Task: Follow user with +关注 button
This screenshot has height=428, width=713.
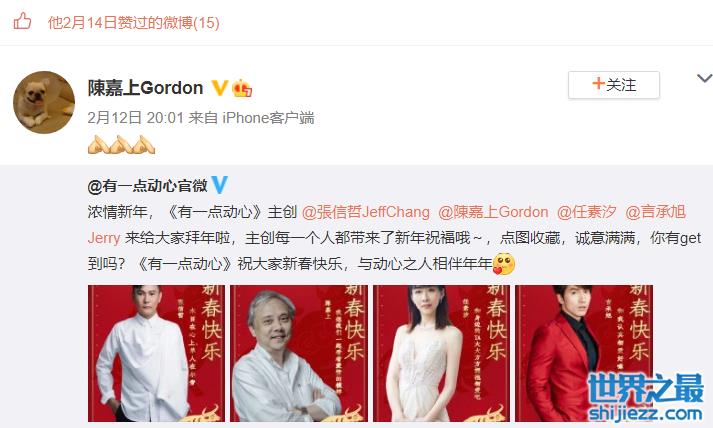Action: [613, 85]
